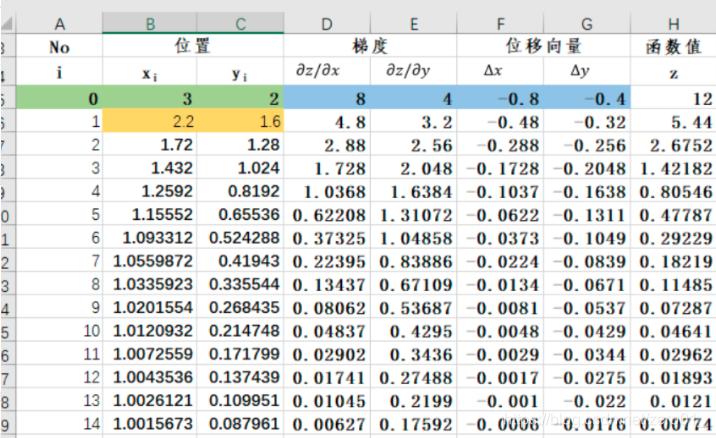Select the cell with value 0.80546
The height and width of the screenshot is (438, 716).
(x=673, y=191)
